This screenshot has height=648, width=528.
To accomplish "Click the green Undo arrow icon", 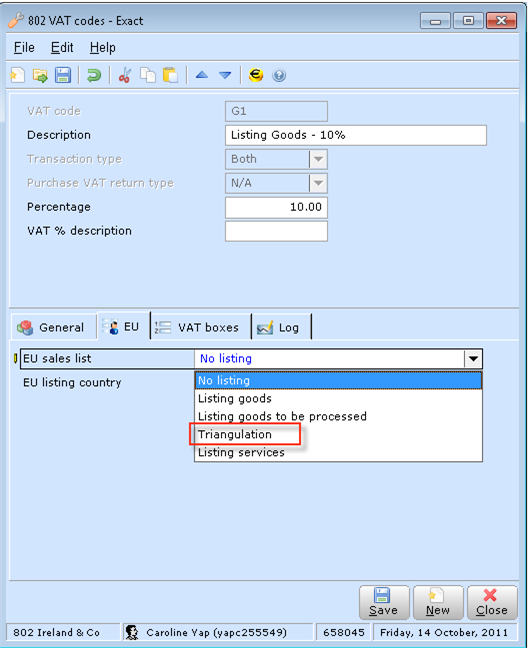I will point(94,75).
